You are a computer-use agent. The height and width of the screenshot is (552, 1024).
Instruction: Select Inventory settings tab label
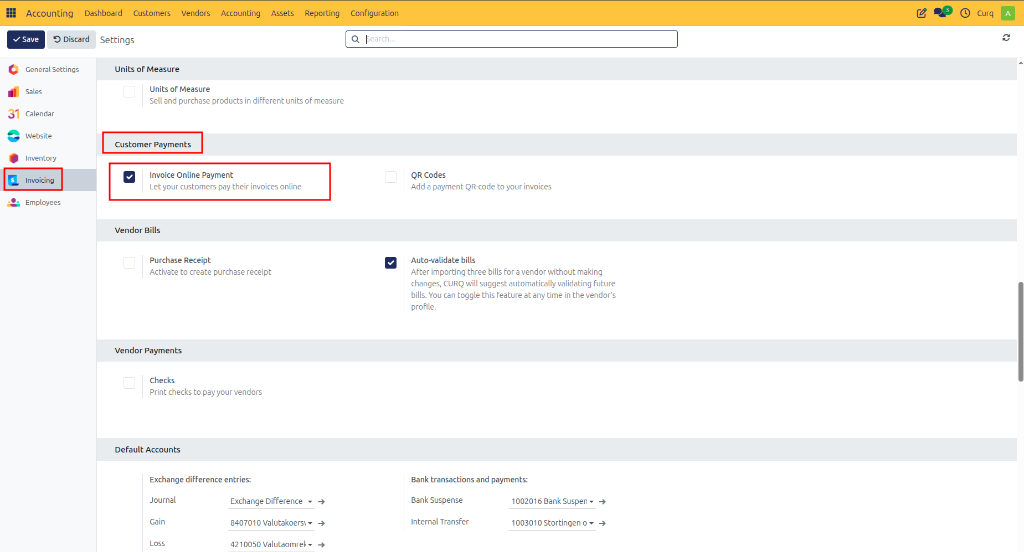click(x=40, y=158)
